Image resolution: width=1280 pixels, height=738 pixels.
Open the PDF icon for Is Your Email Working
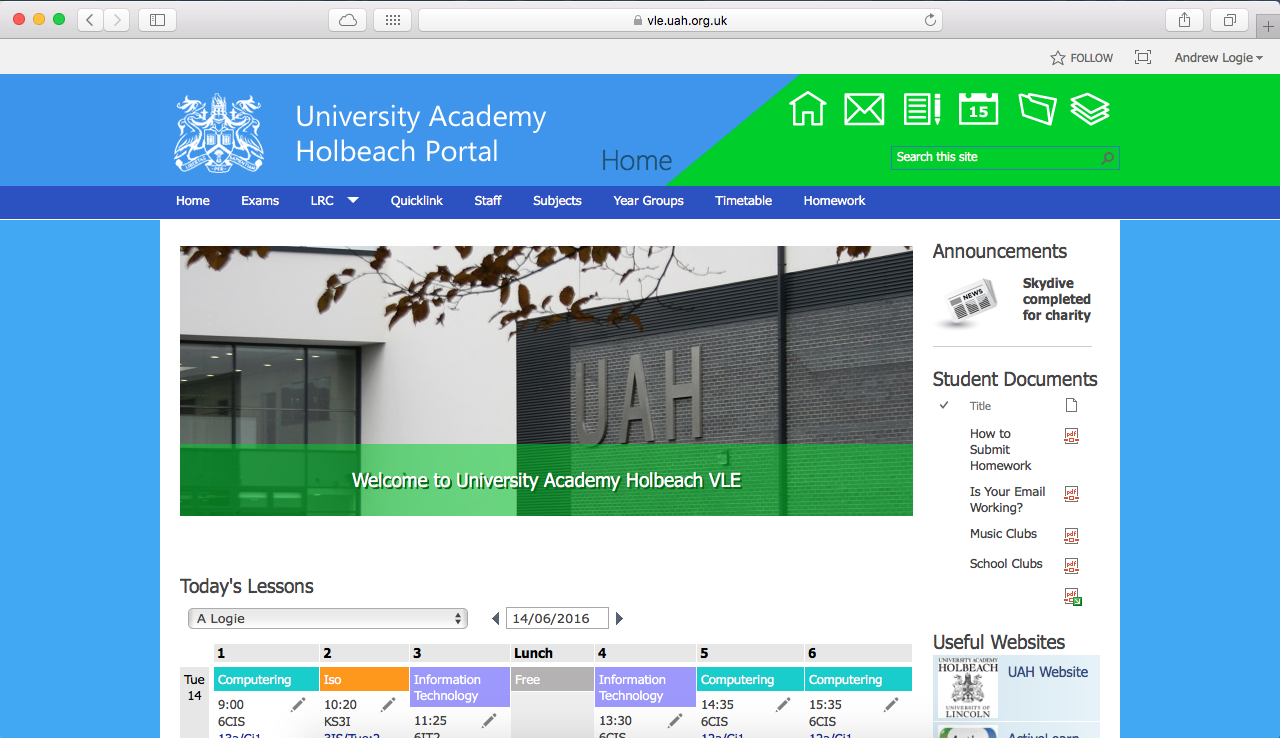coord(1071,494)
